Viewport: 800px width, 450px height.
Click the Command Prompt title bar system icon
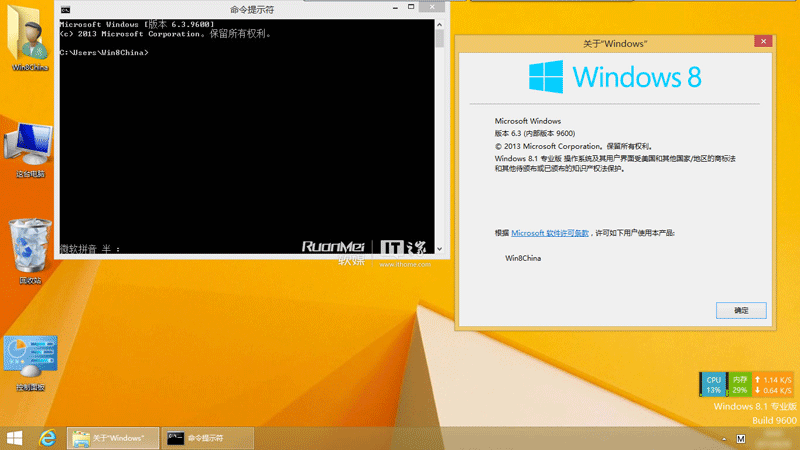coord(65,9)
